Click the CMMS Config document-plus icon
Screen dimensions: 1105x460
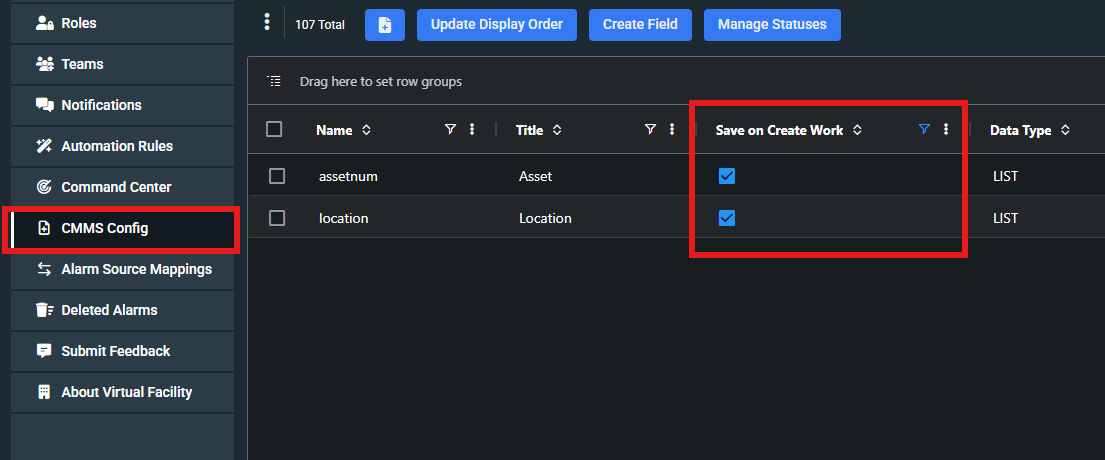click(x=44, y=228)
